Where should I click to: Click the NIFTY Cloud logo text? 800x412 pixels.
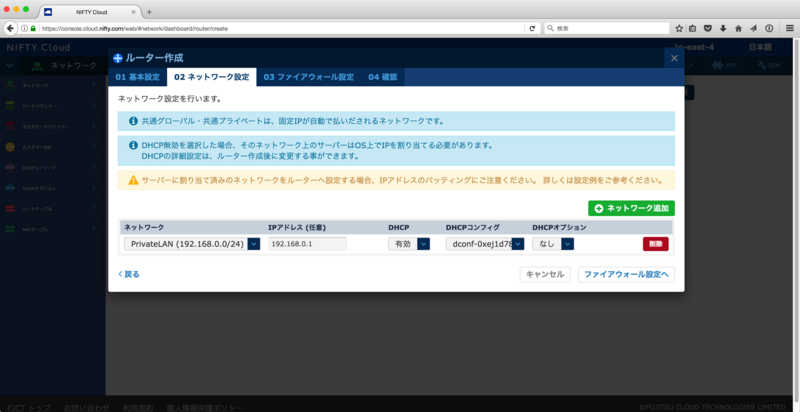[x=38, y=47]
